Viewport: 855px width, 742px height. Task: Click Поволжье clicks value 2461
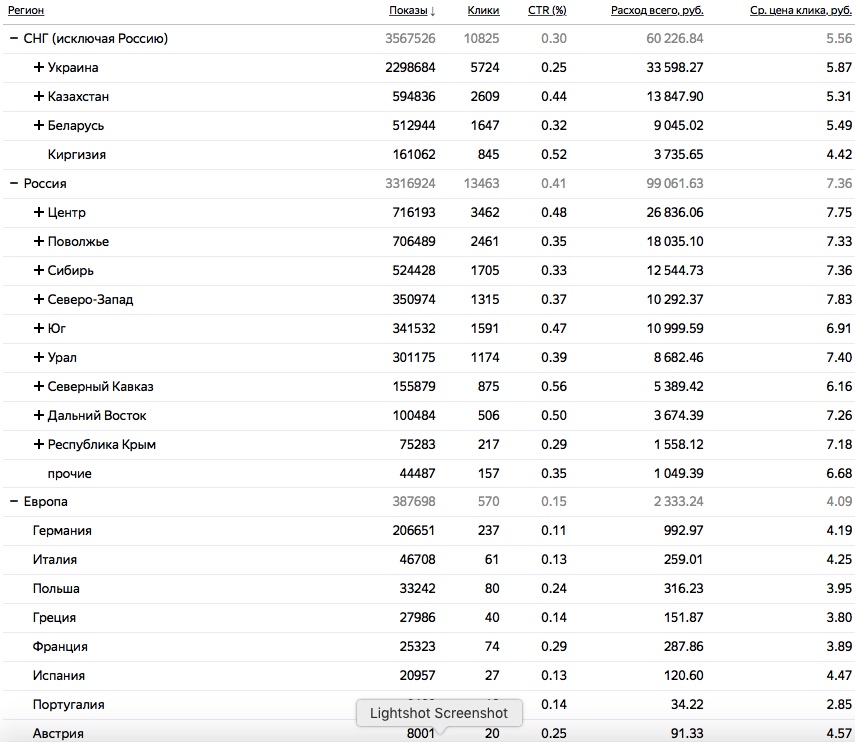[485, 241]
